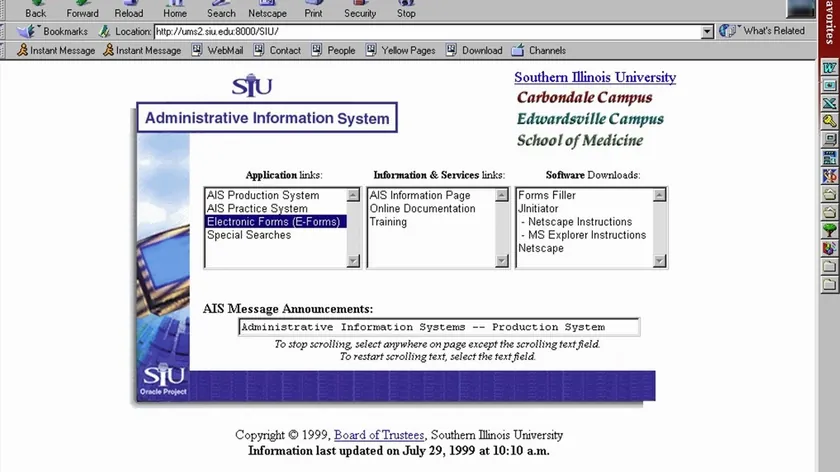Click the blue screen icon below Word
The image size is (840, 472).
[829, 85]
